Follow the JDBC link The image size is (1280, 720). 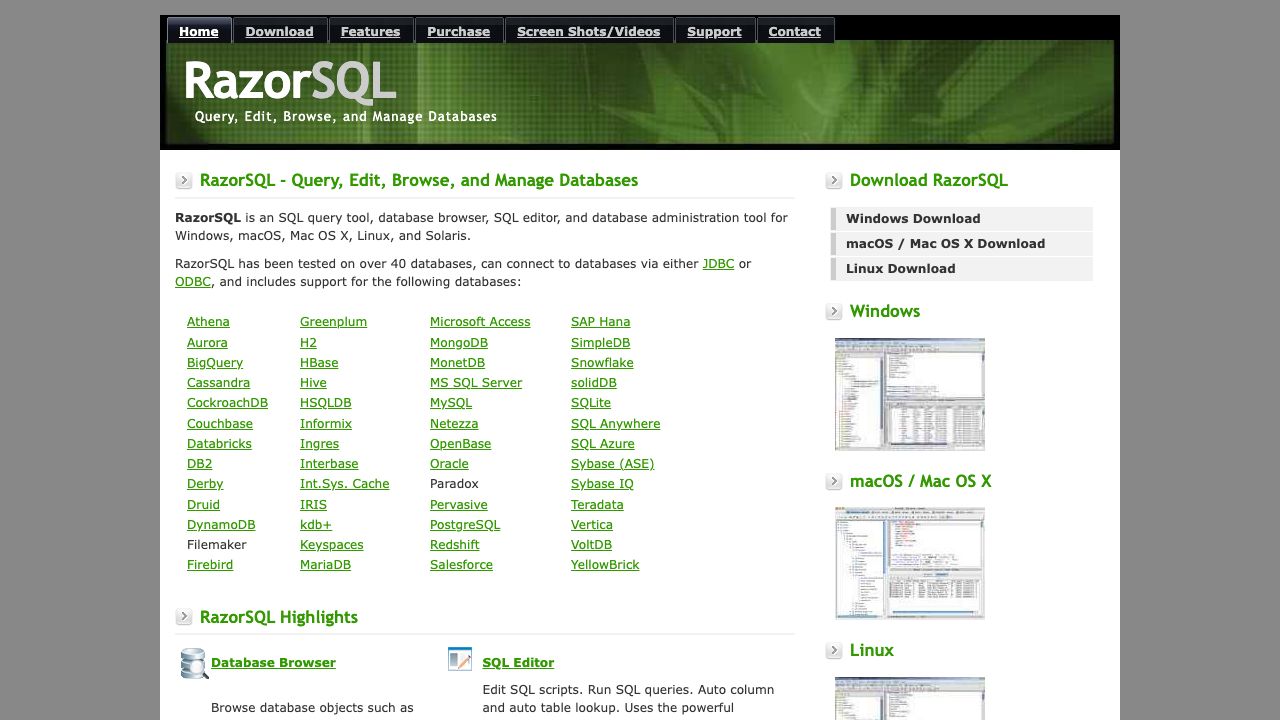coord(718,264)
